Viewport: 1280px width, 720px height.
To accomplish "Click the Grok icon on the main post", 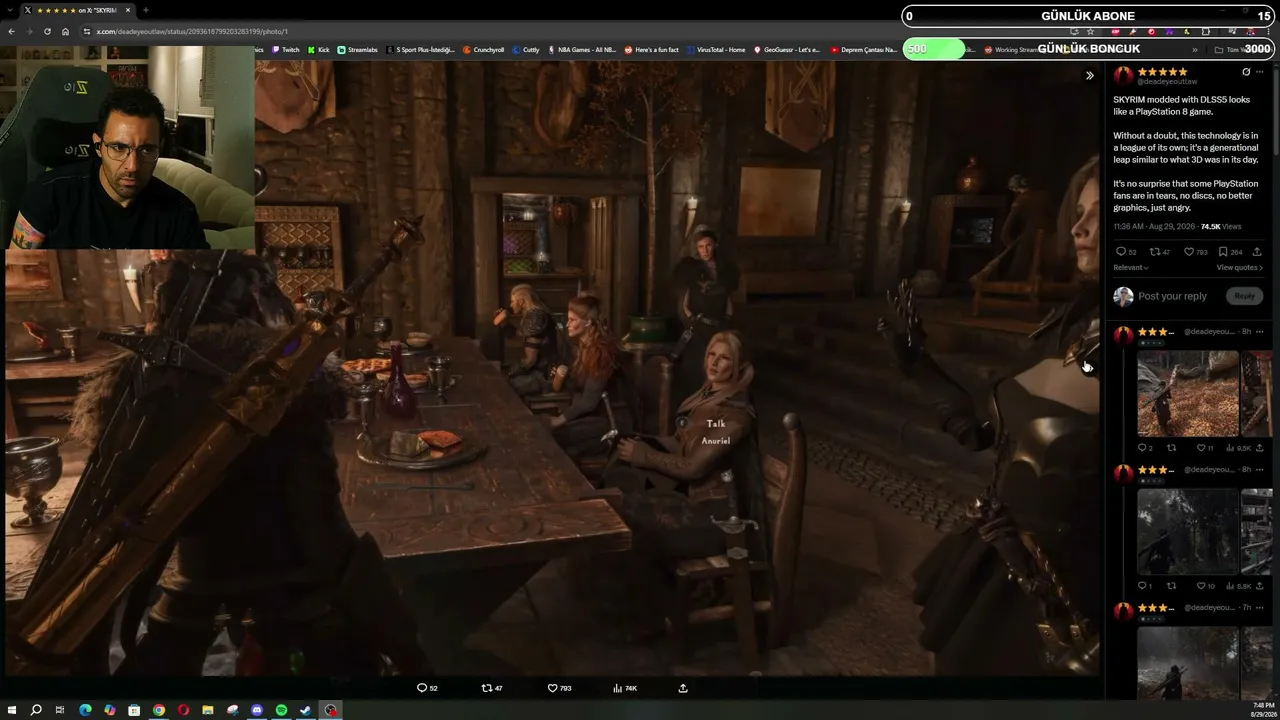I will pyautogui.click(x=1246, y=72).
